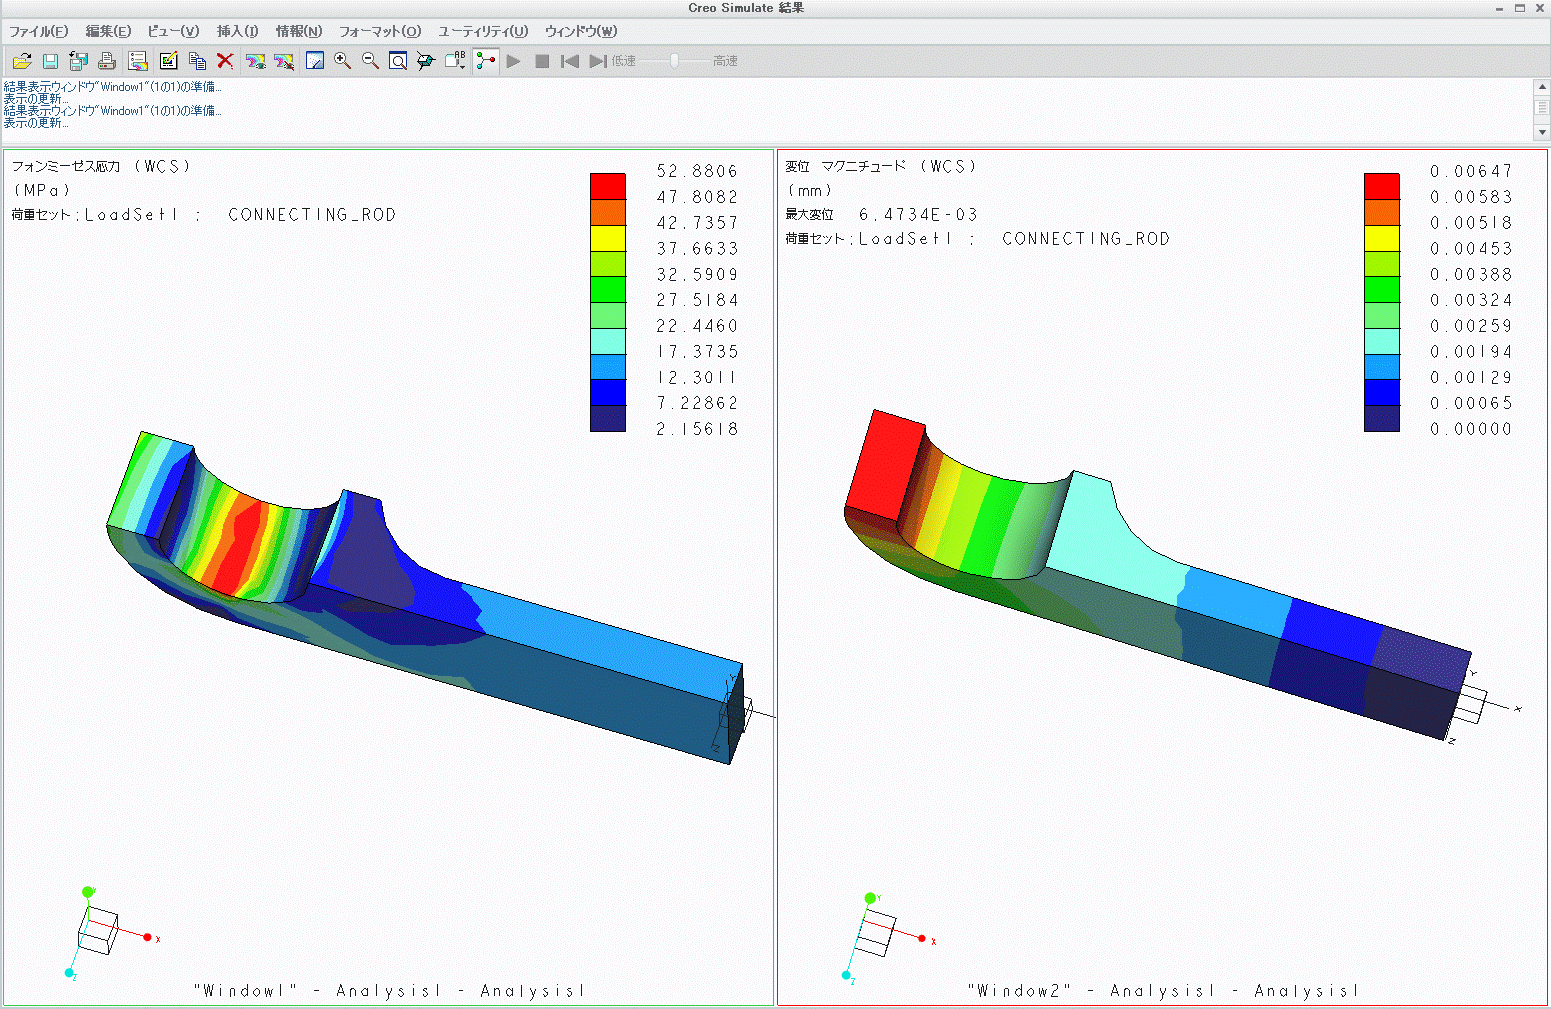Click yellow swatch in stress legend
1551x1009 pixels.
pyautogui.click(x=608, y=238)
